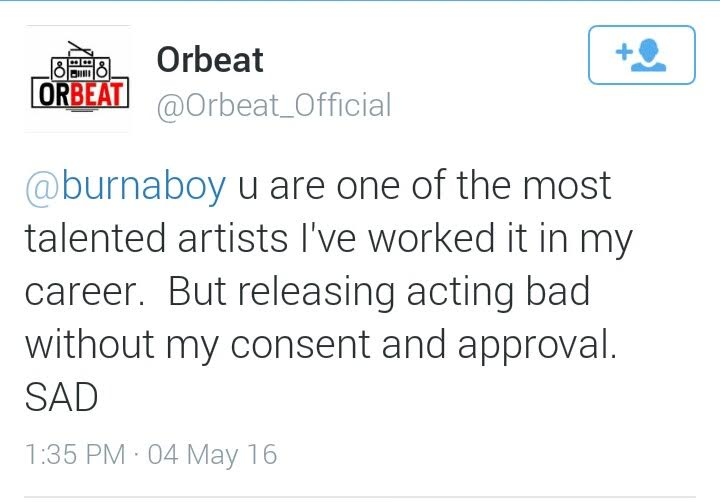
Task: Tap the person silhouette in follow button
Action: (x=654, y=56)
